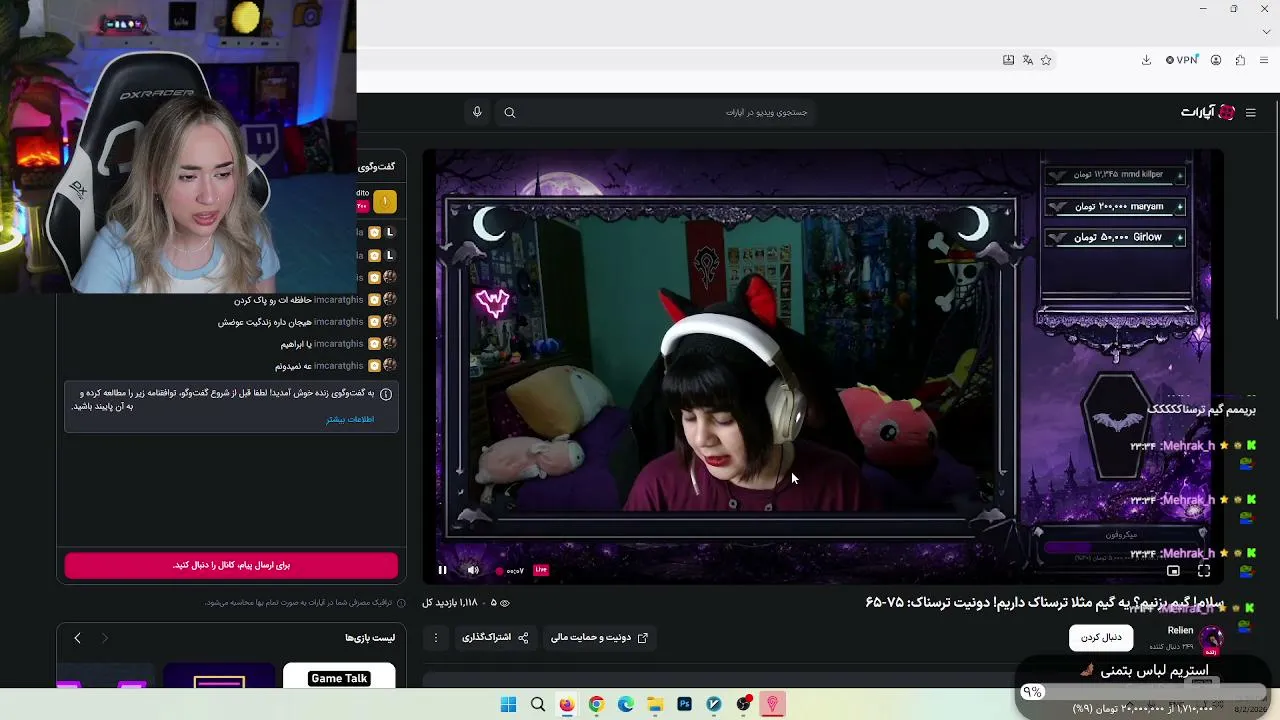Pause the live video stream
Screen dimensions: 1280x720
[442, 570]
